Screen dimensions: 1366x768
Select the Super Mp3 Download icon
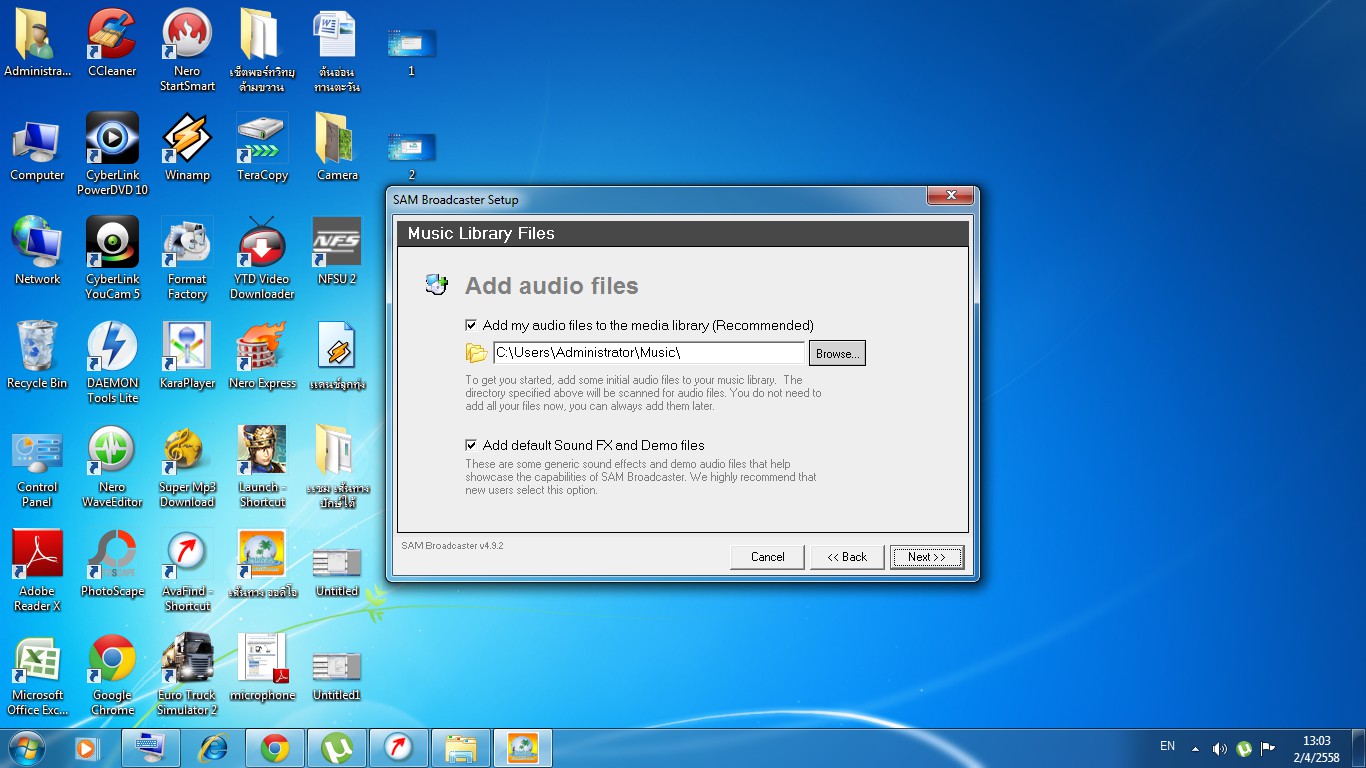(x=187, y=467)
